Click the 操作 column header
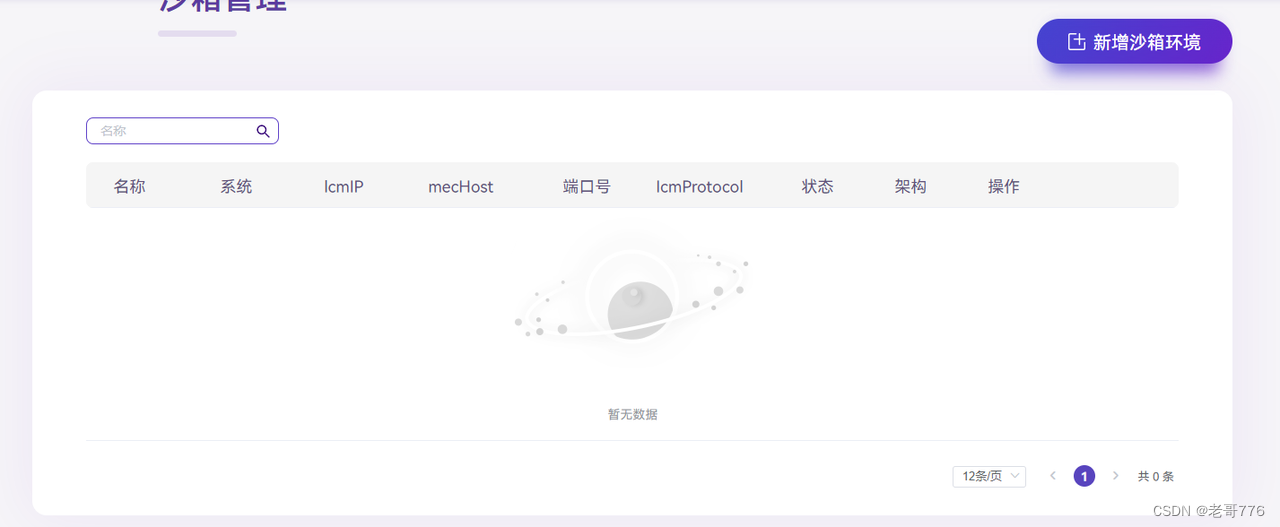 point(1004,186)
